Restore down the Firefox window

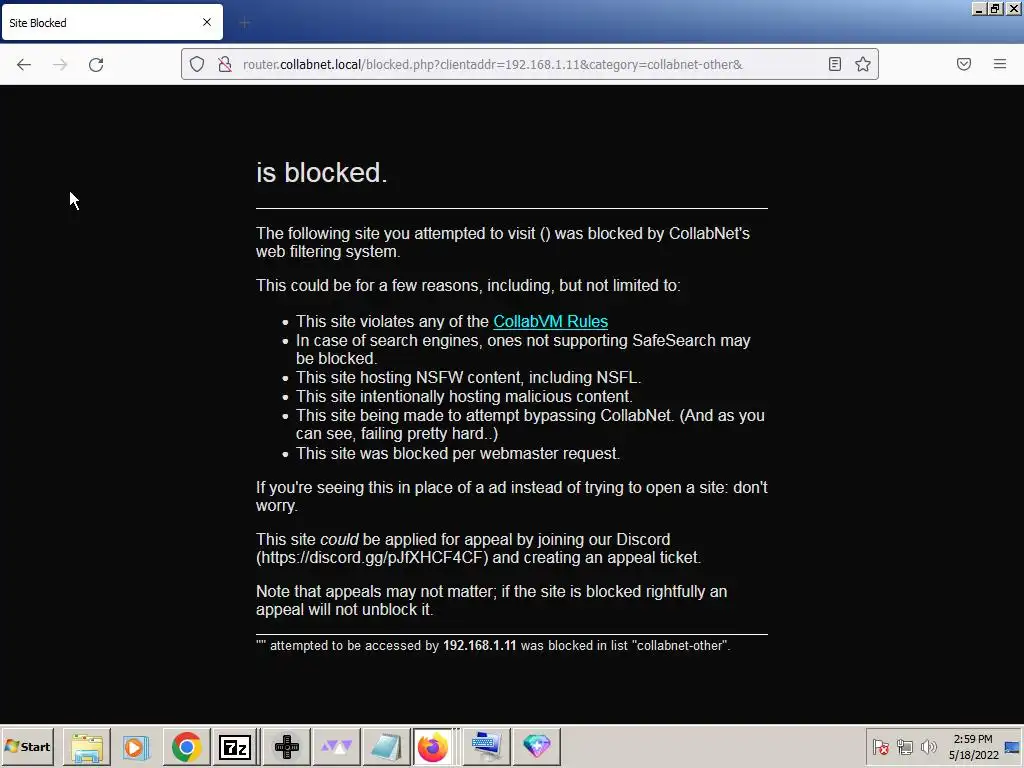tap(995, 8)
